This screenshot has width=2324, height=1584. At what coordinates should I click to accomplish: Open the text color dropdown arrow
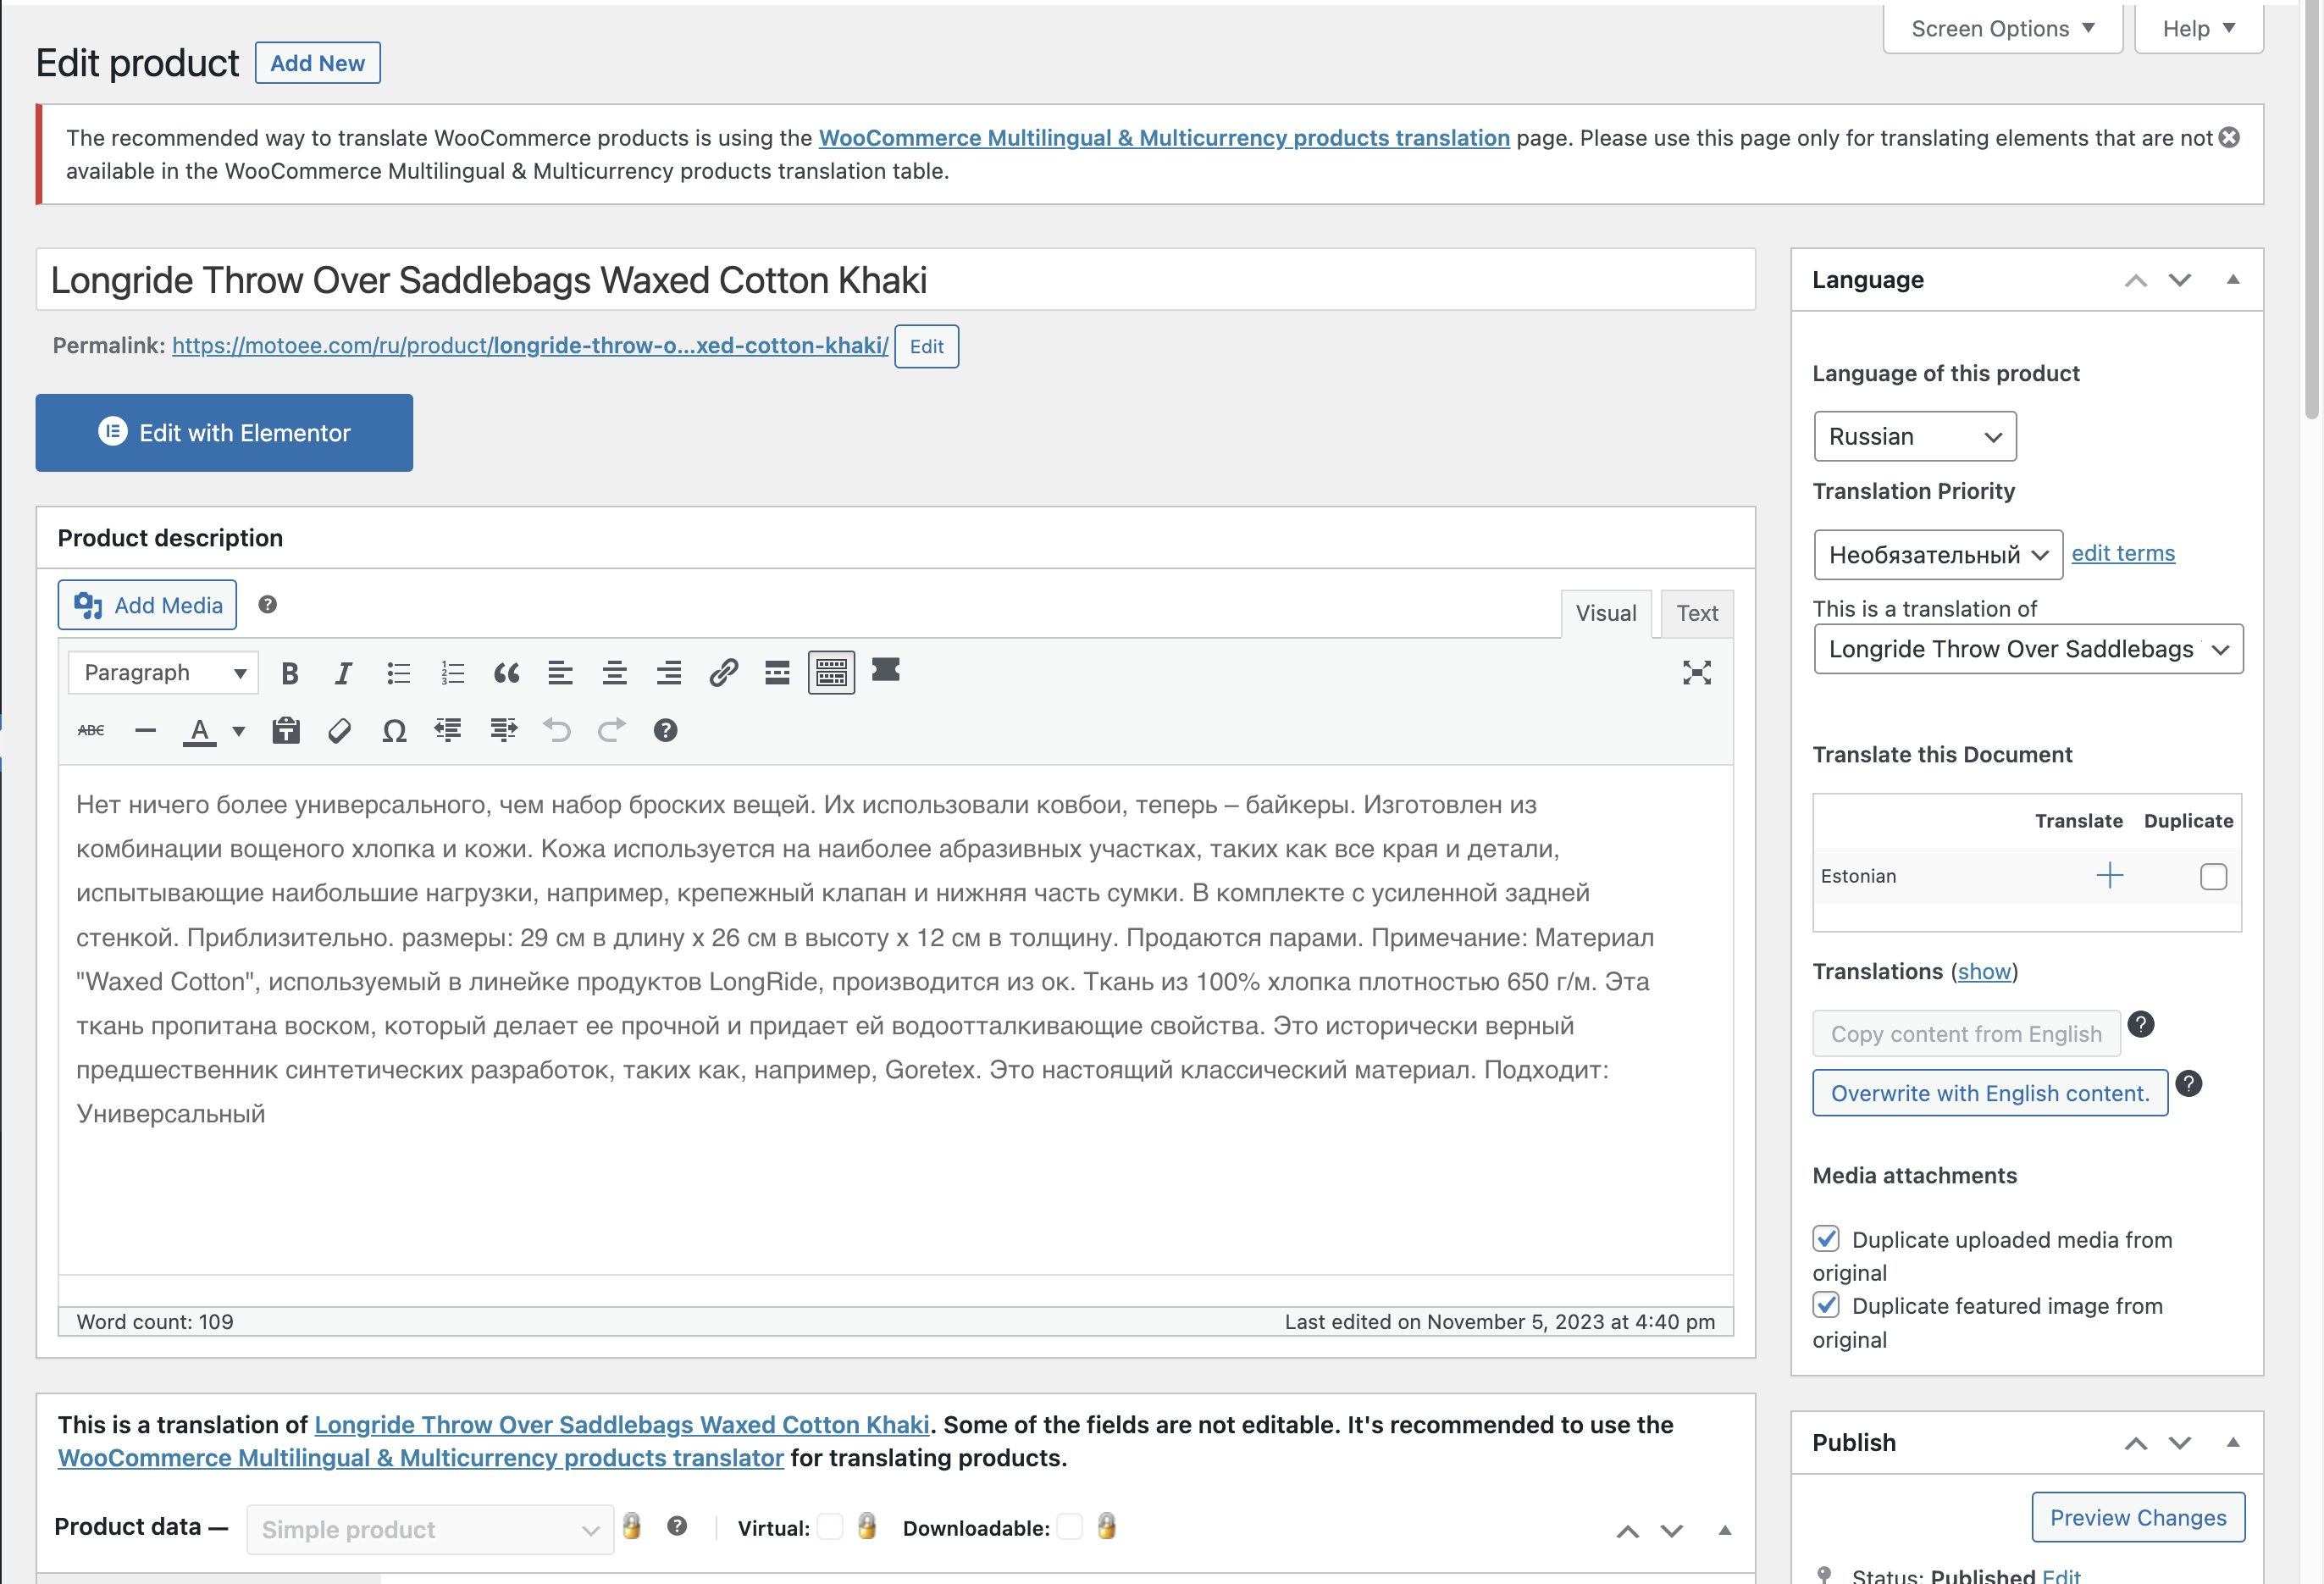tap(238, 731)
